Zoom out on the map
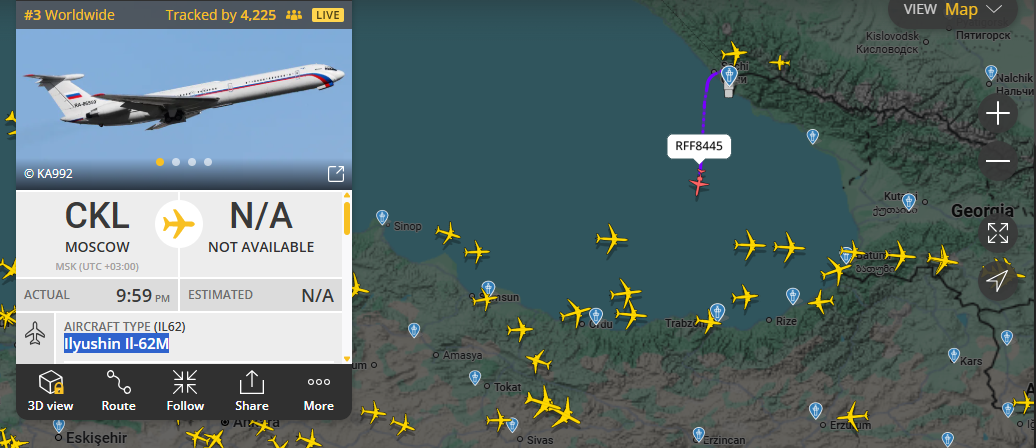Screen dimensions: 1036x448 pyautogui.click(x=998, y=161)
